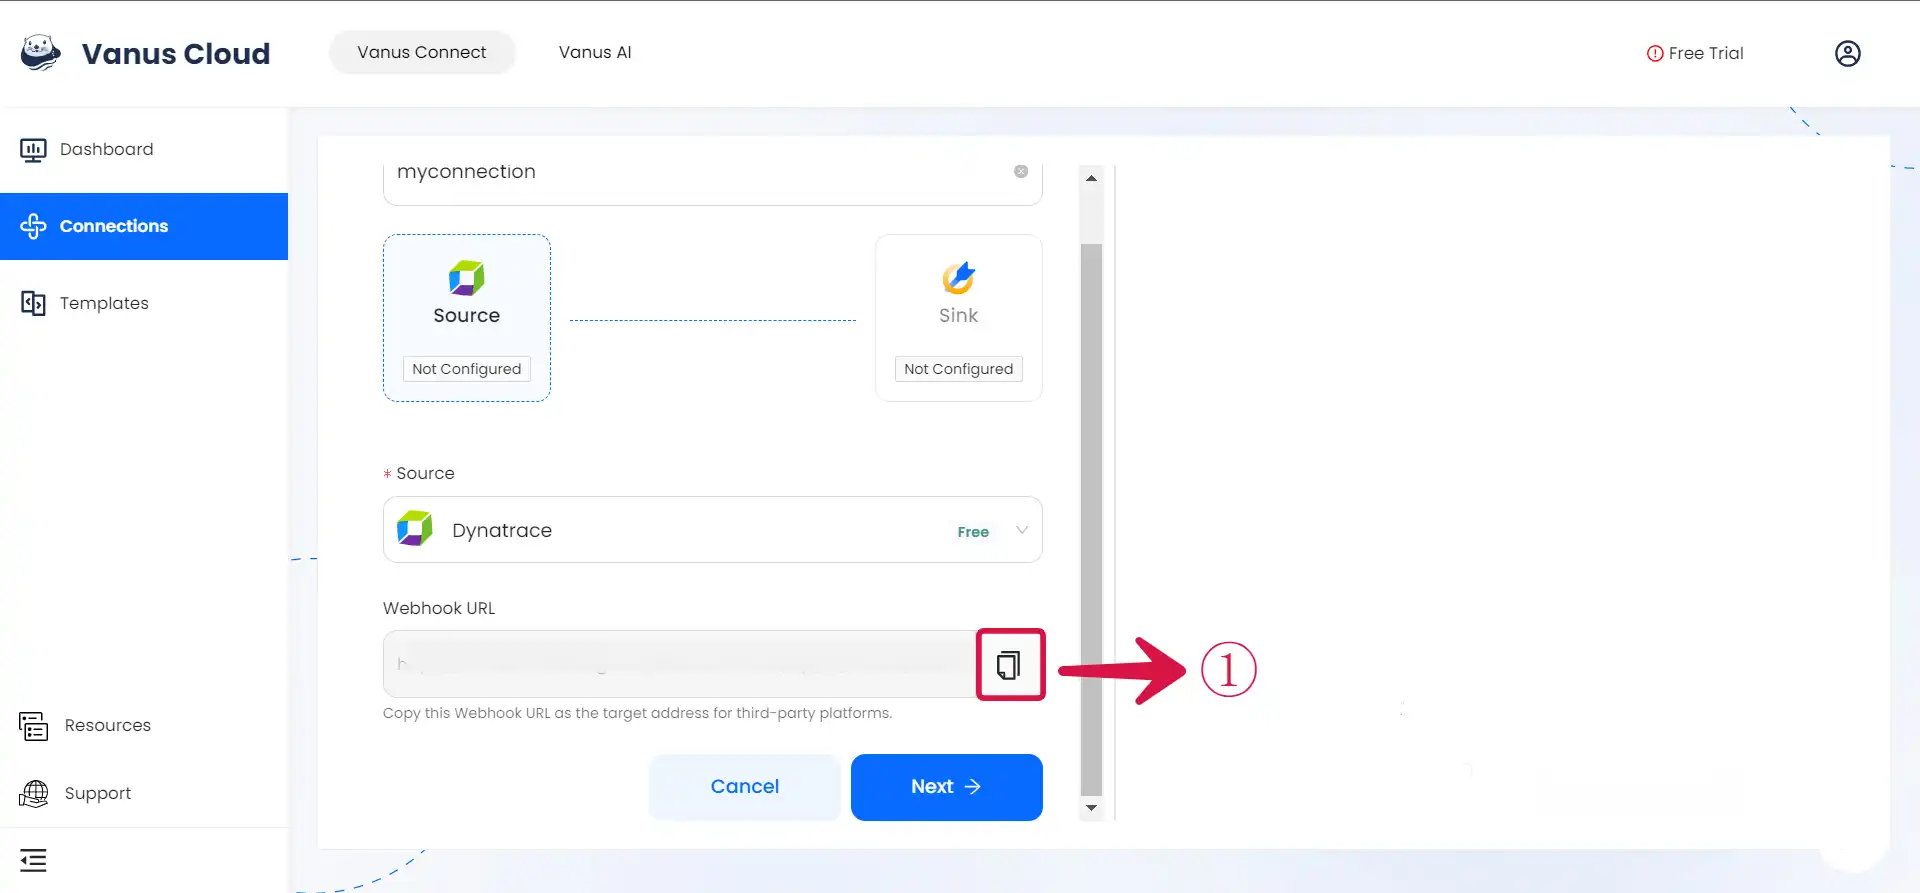Click the Dynatrace icon in the dropdown
The width and height of the screenshot is (1920, 893).
(x=415, y=528)
